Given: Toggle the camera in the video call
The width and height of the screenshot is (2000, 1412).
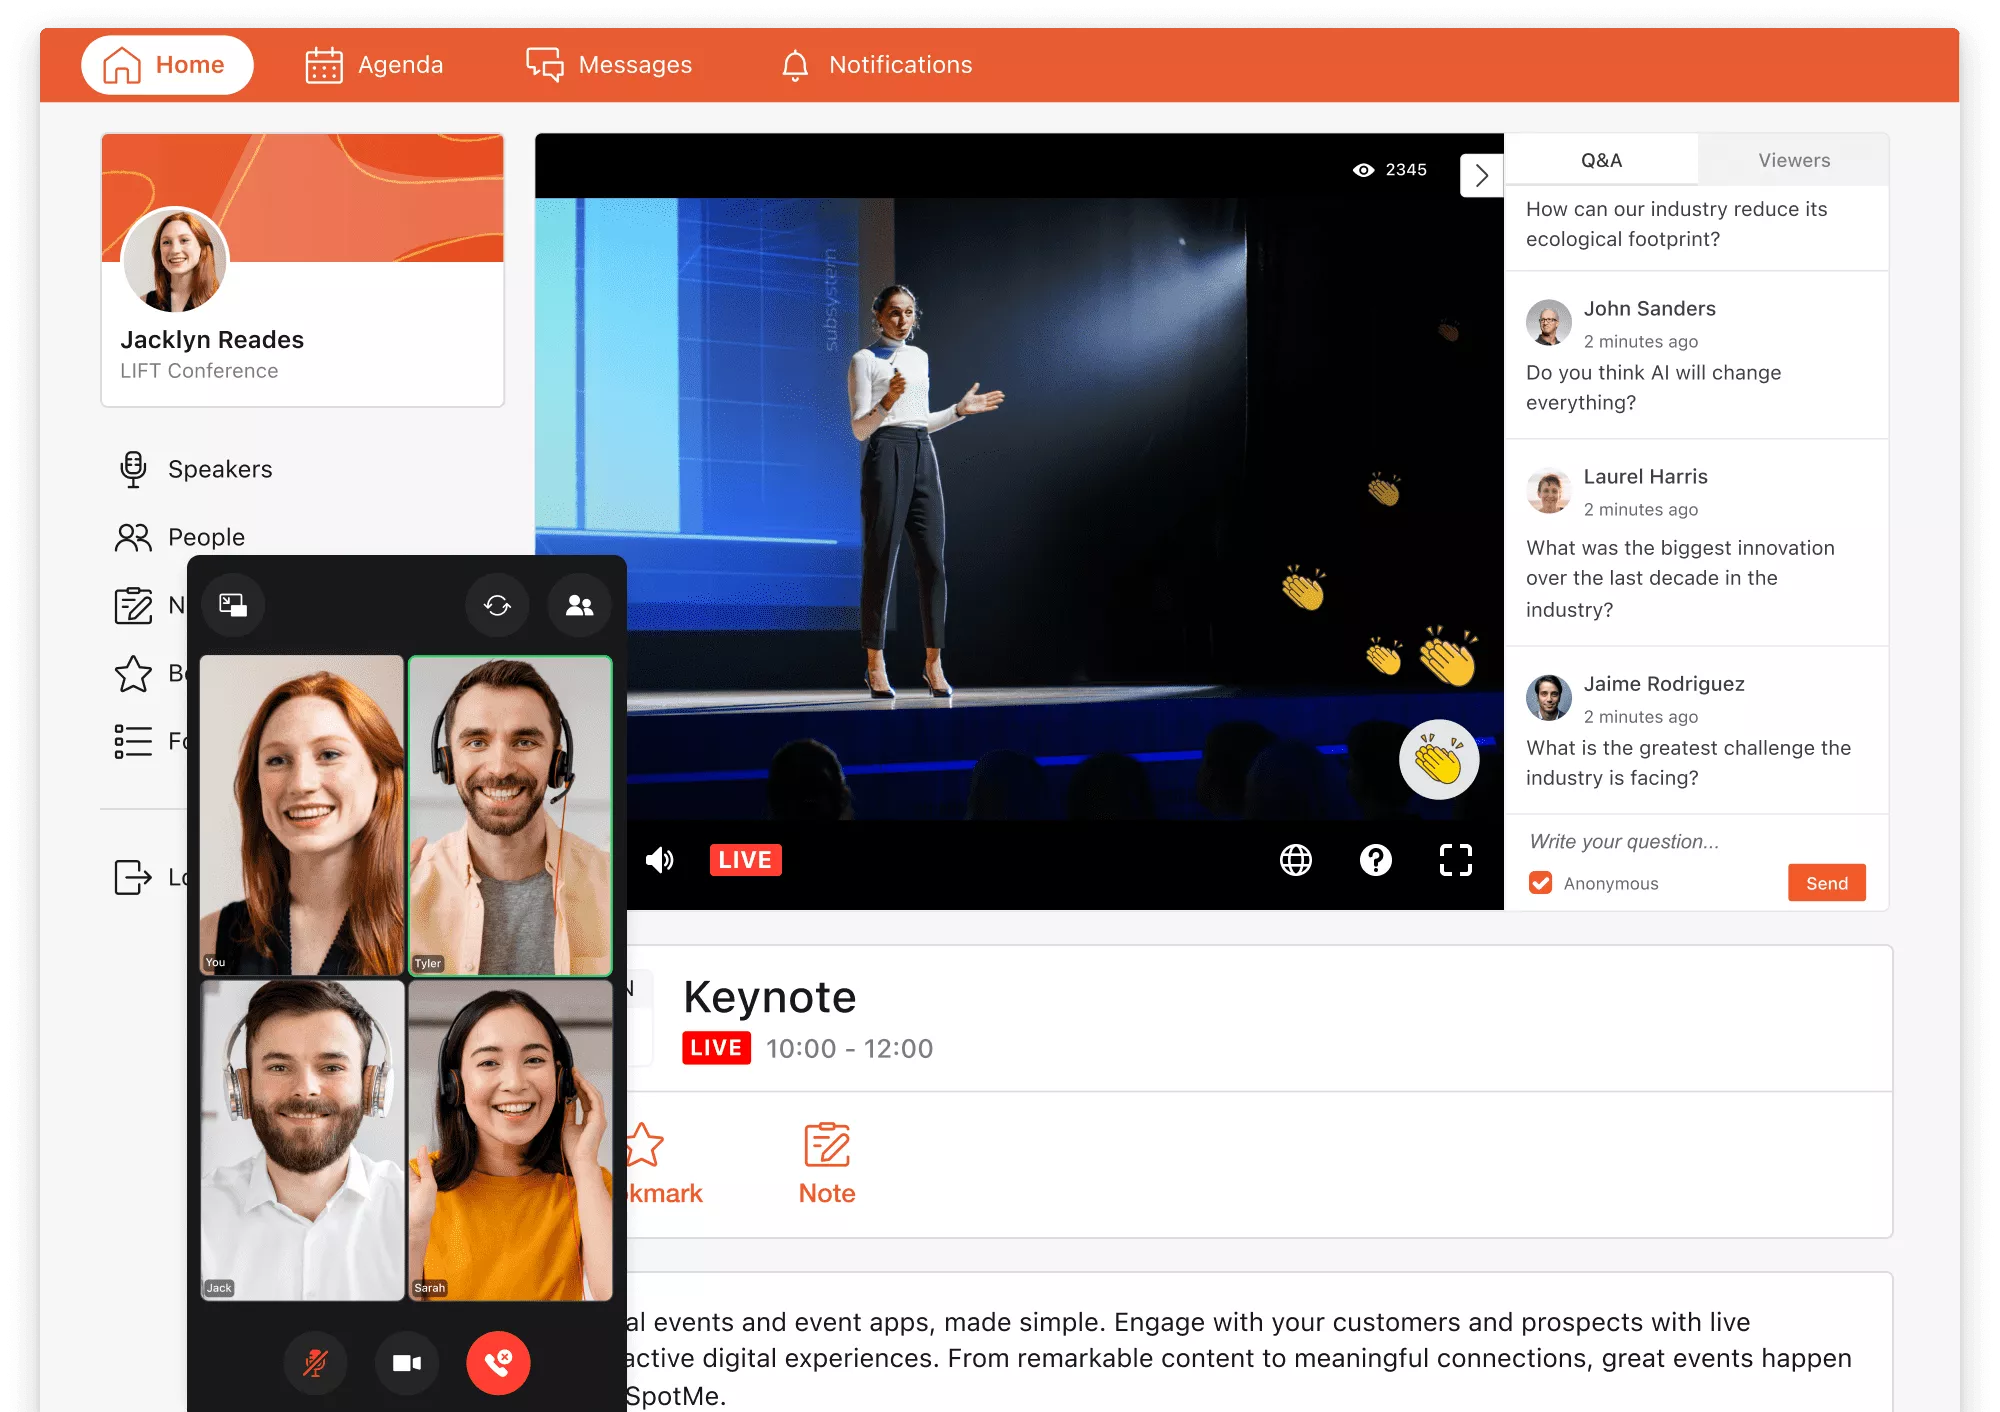Looking at the screenshot, I should pyautogui.click(x=407, y=1363).
